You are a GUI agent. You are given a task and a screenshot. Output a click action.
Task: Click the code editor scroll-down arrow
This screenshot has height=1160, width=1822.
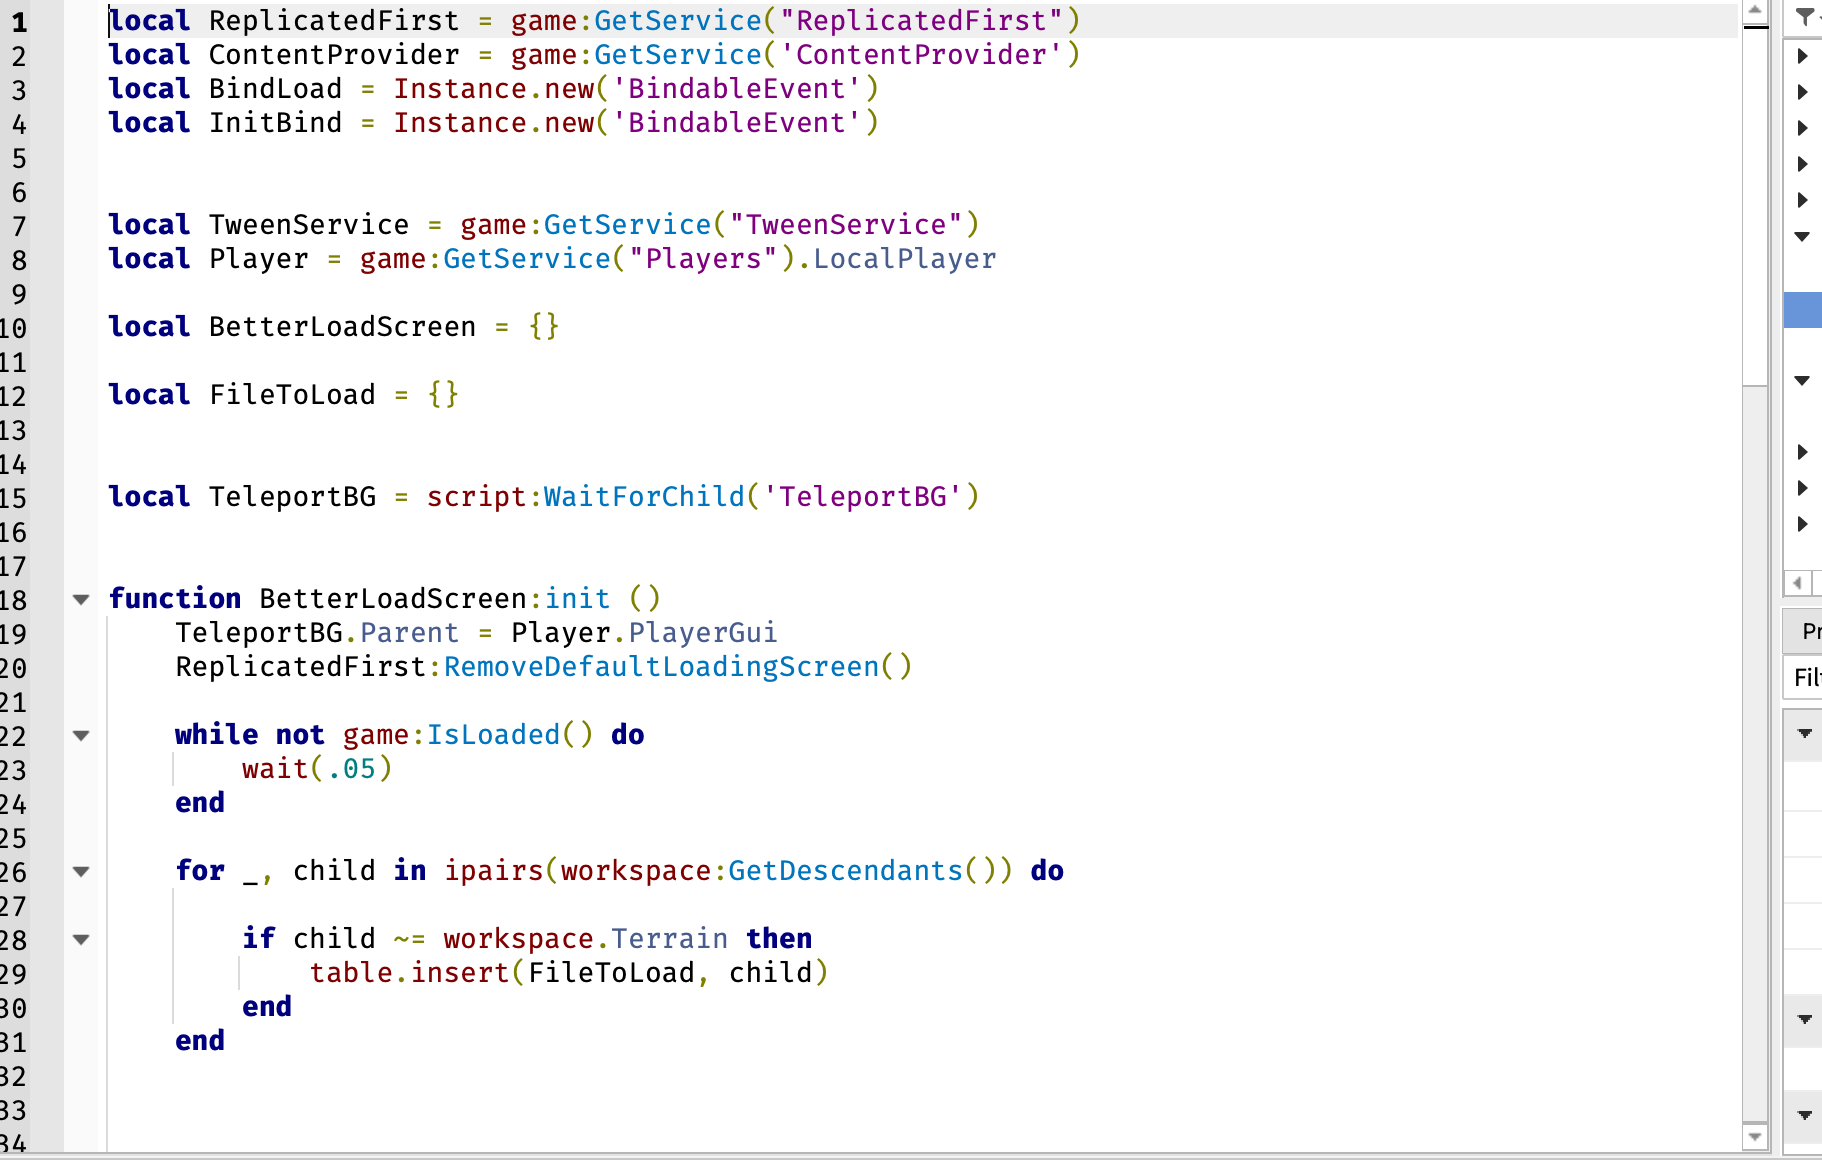1756,1136
